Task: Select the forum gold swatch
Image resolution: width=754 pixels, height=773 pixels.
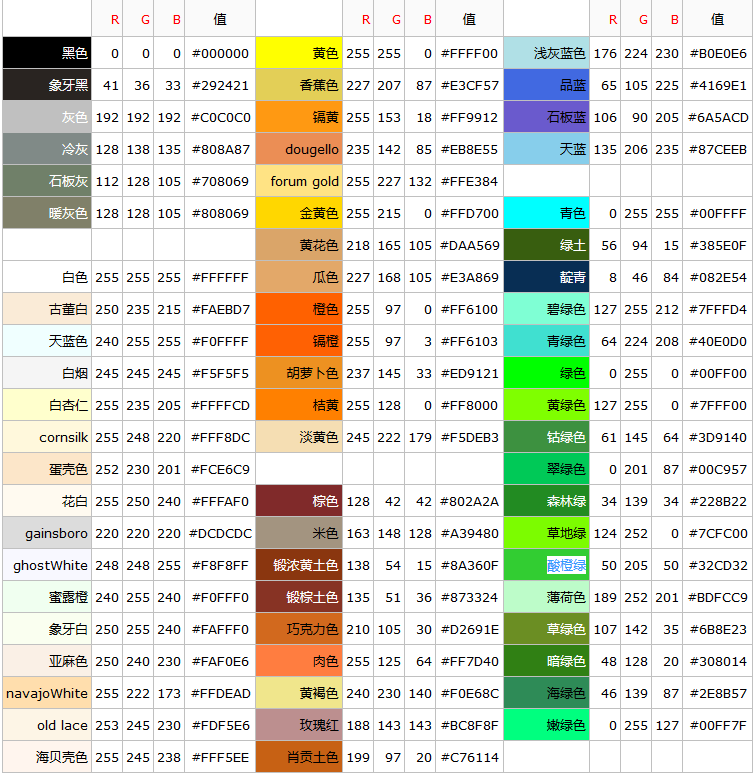Action: click(x=299, y=181)
